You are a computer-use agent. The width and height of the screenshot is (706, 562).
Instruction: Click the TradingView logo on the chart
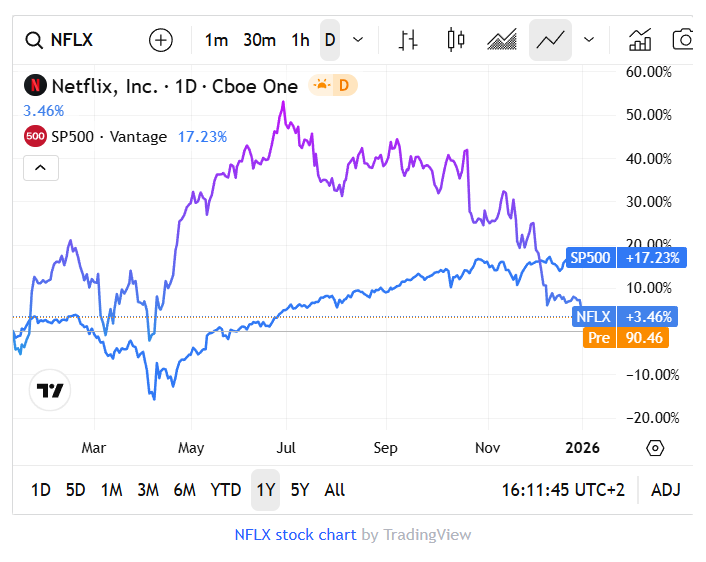50,390
